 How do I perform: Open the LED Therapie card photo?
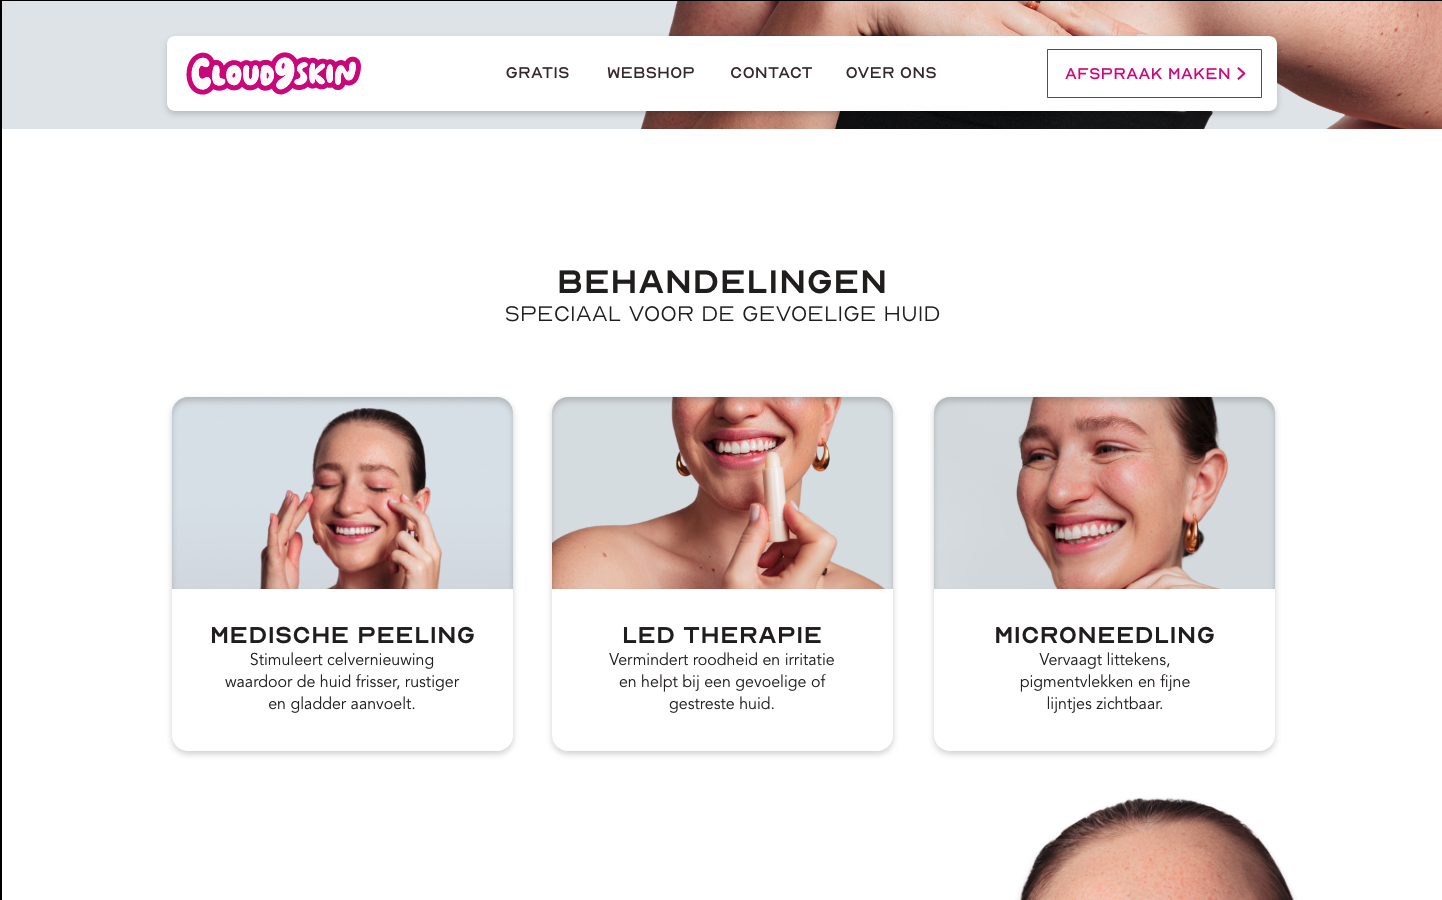click(x=722, y=493)
